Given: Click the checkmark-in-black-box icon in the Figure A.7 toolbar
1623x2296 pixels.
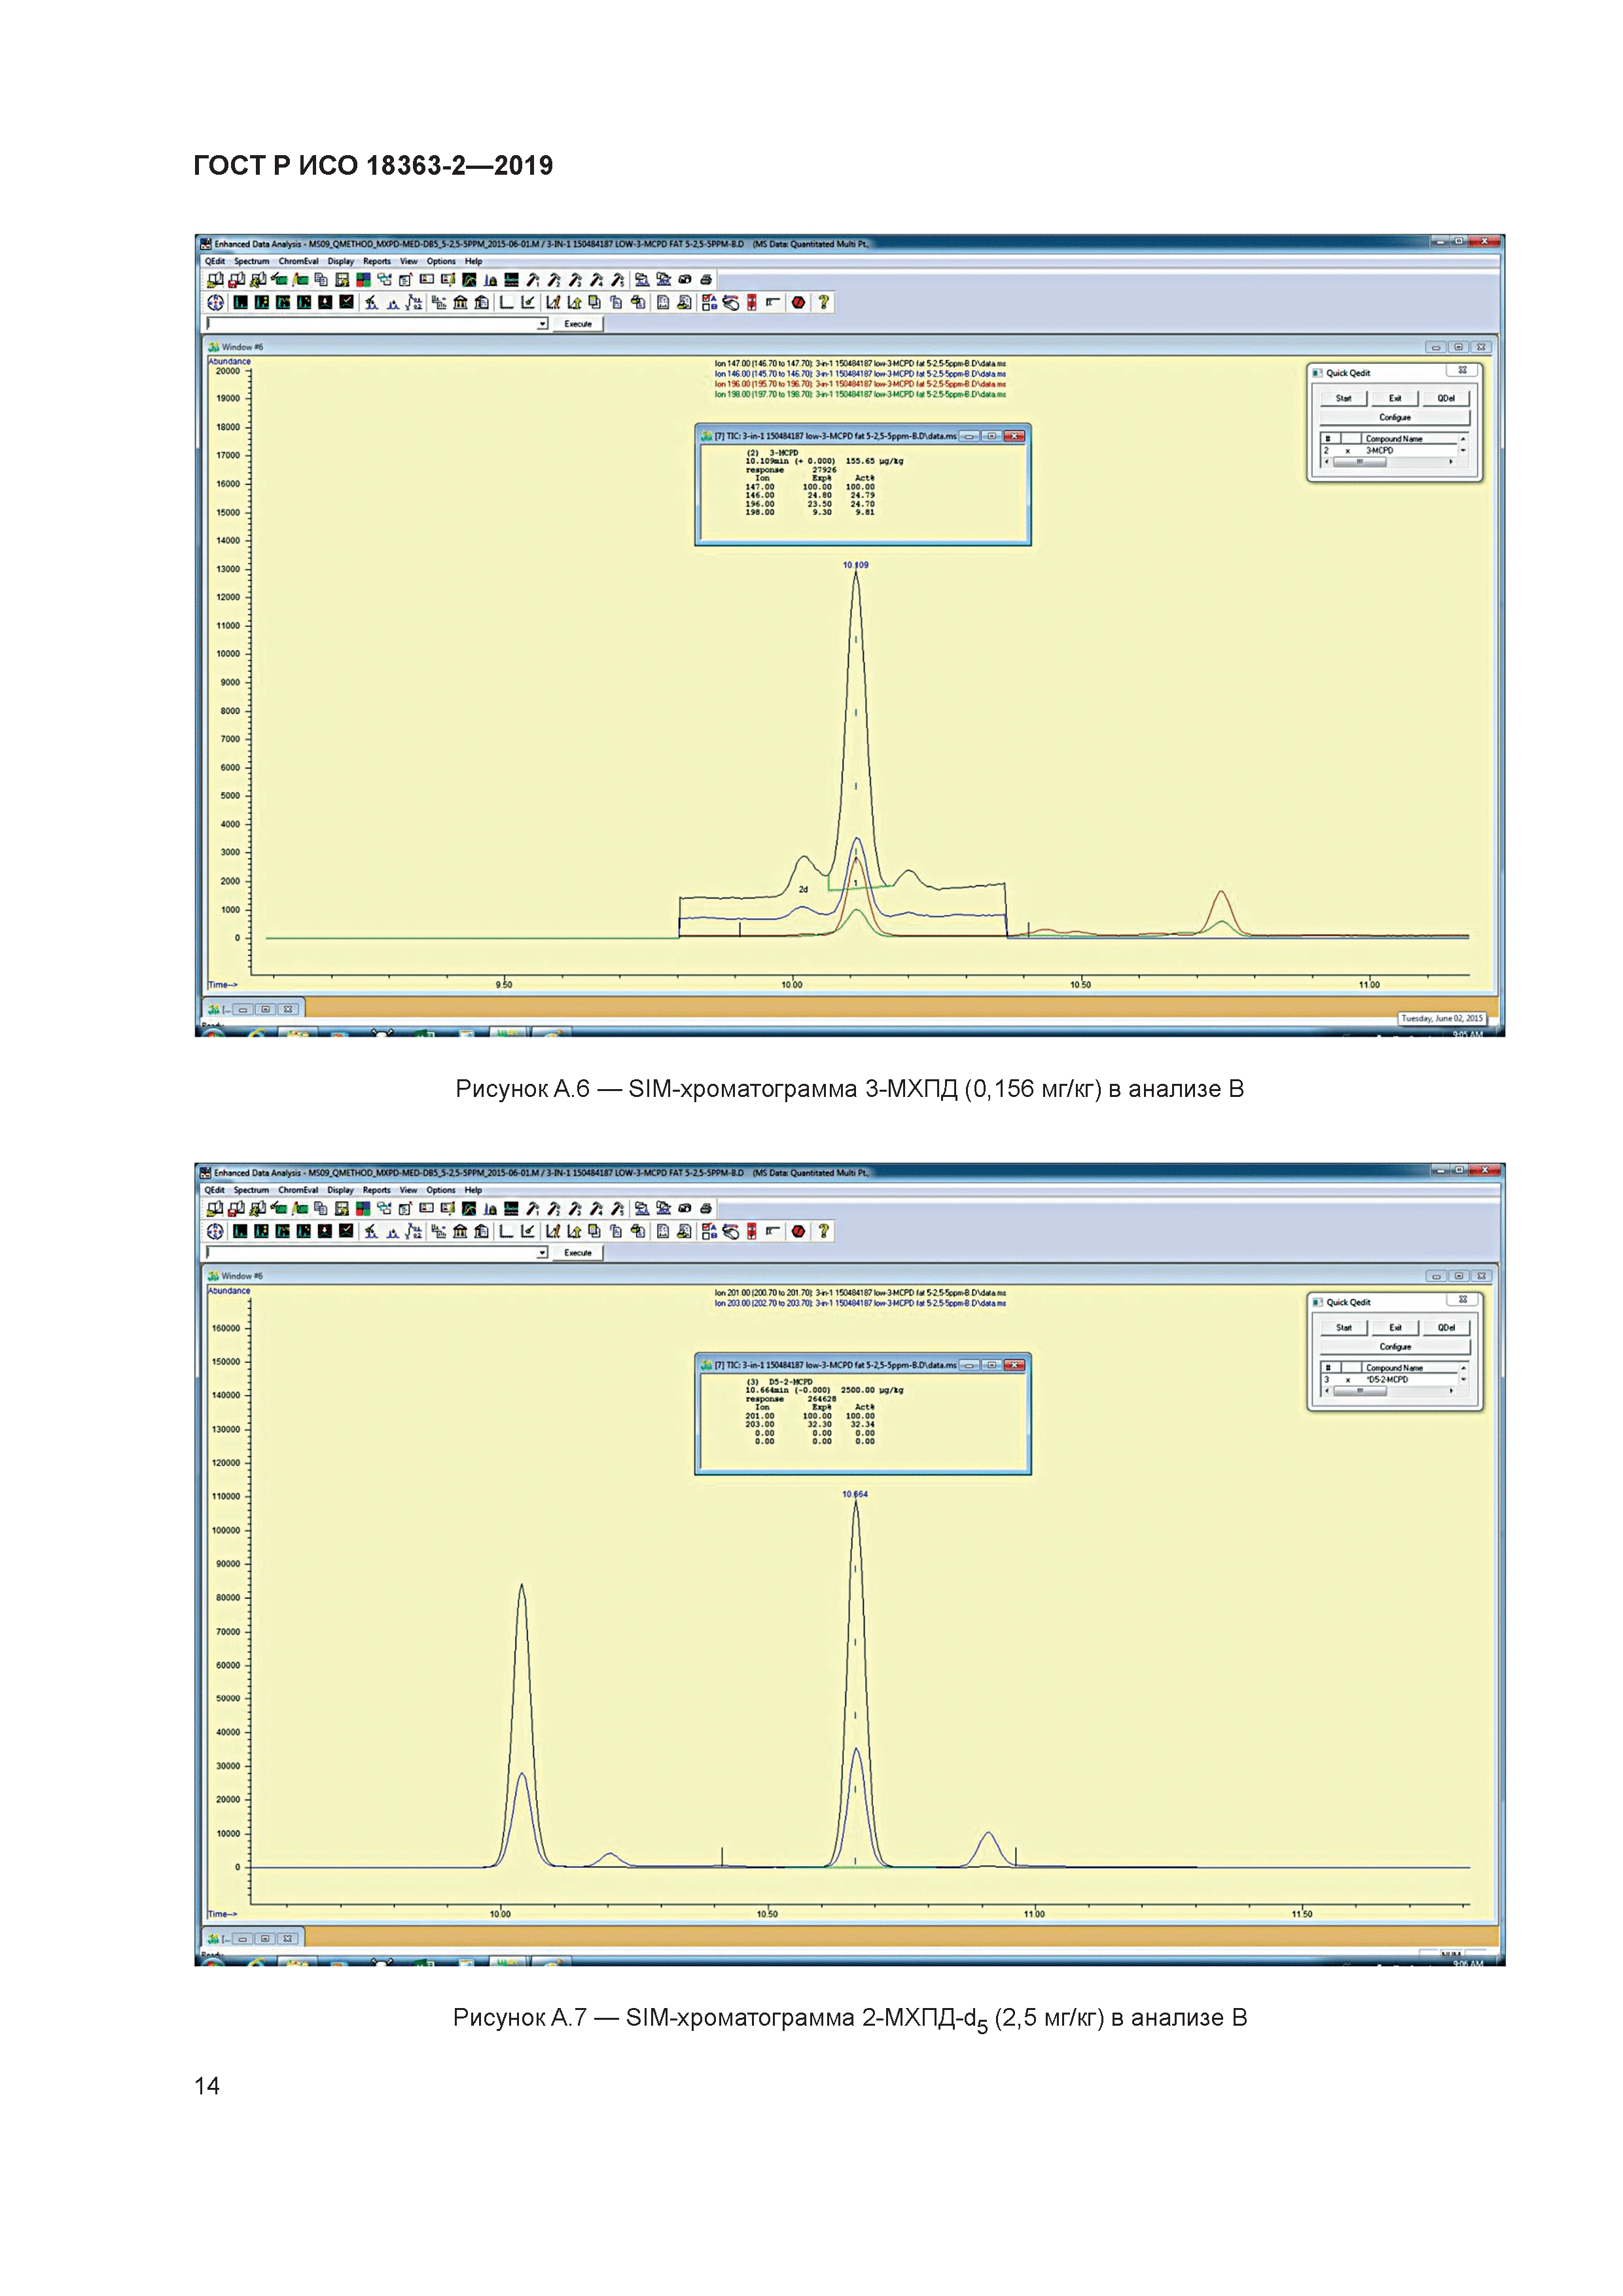Looking at the screenshot, I should coord(346,1231).
